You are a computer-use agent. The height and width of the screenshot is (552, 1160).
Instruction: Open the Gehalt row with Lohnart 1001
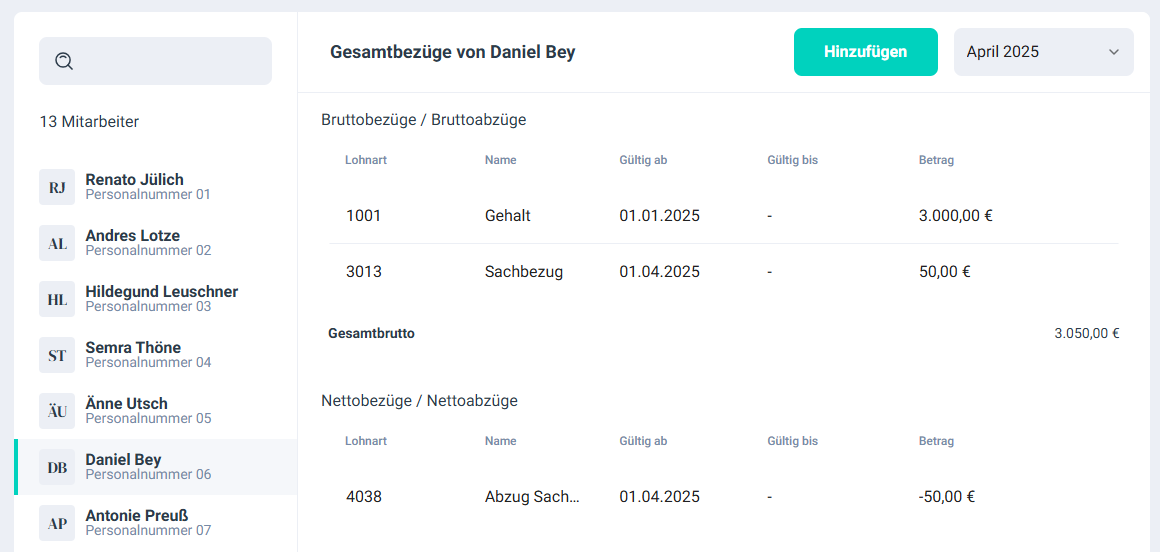[722, 215]
